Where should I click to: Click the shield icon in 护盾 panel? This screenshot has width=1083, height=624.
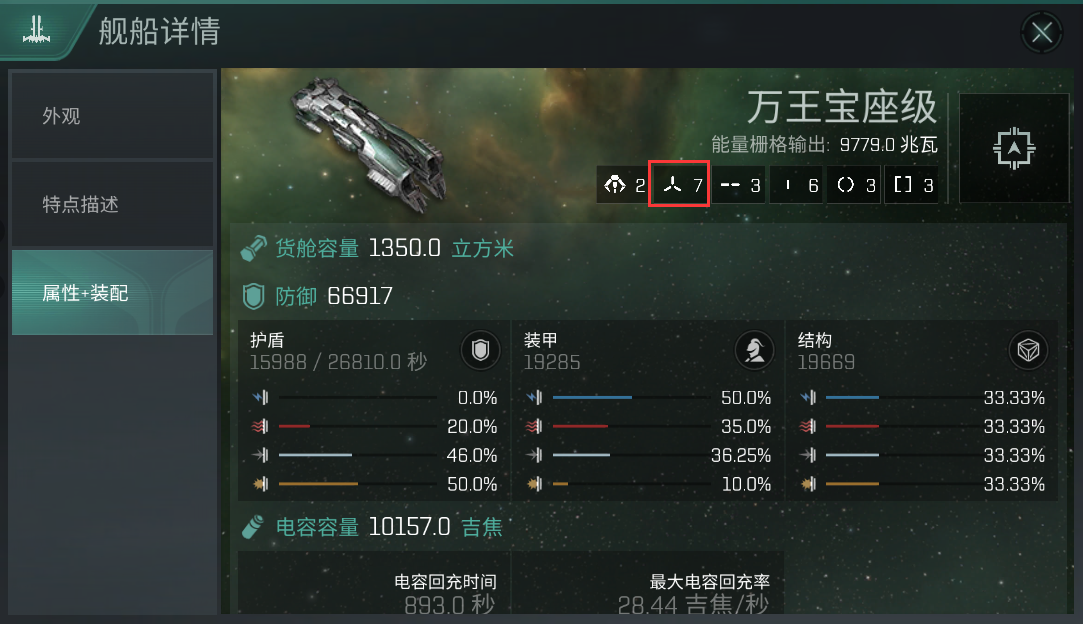pyautogui.click(x=480, y=350)
